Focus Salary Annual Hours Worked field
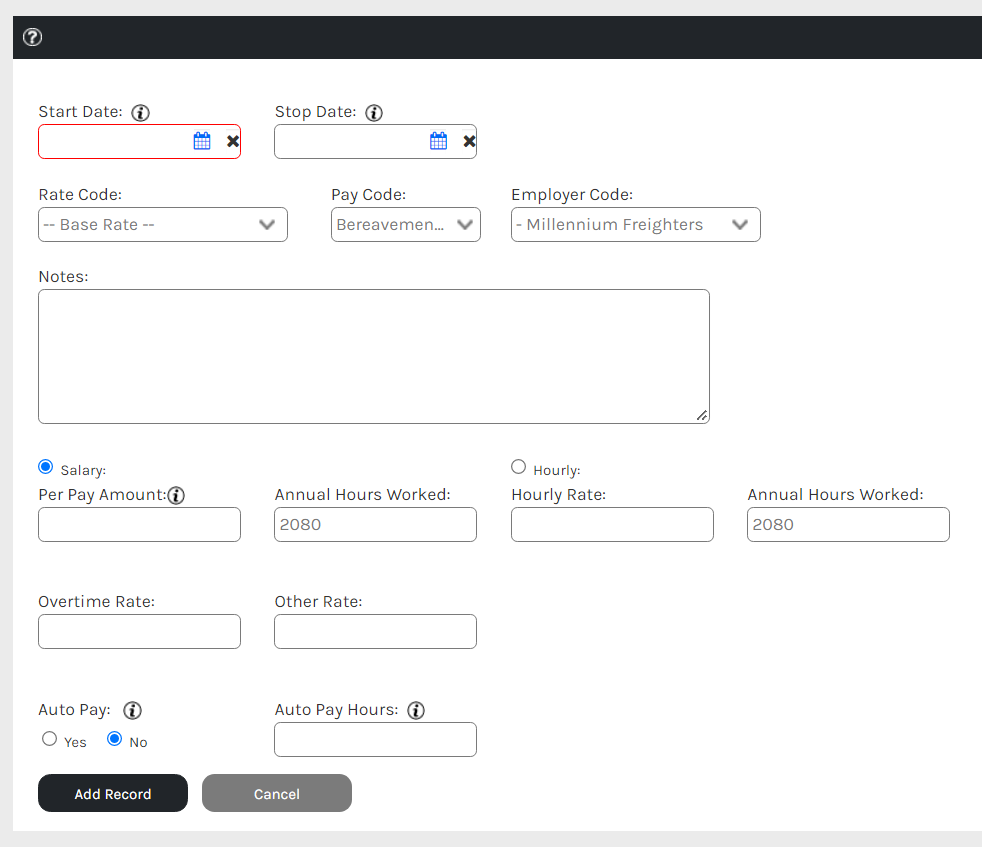This screenshot has height=847, width=982. coord(376,524)
